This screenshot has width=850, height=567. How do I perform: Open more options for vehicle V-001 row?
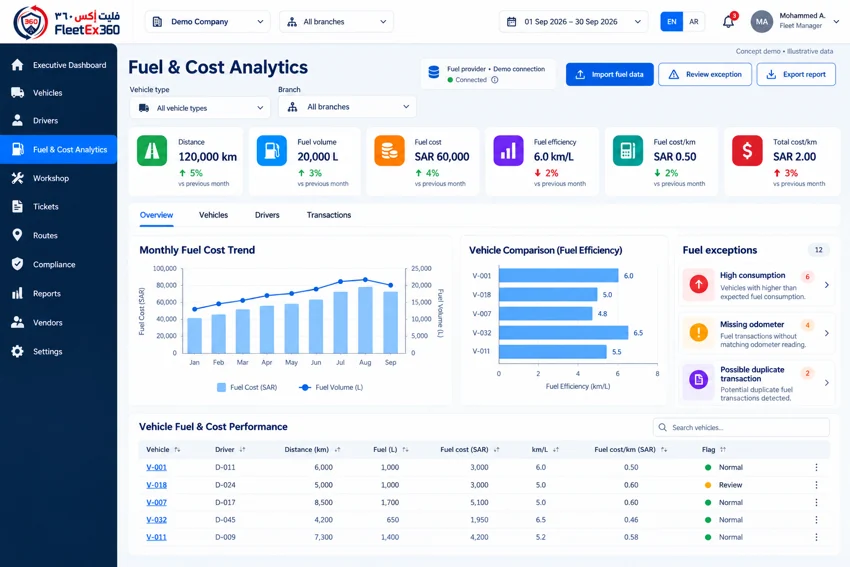tap(816, 467)
